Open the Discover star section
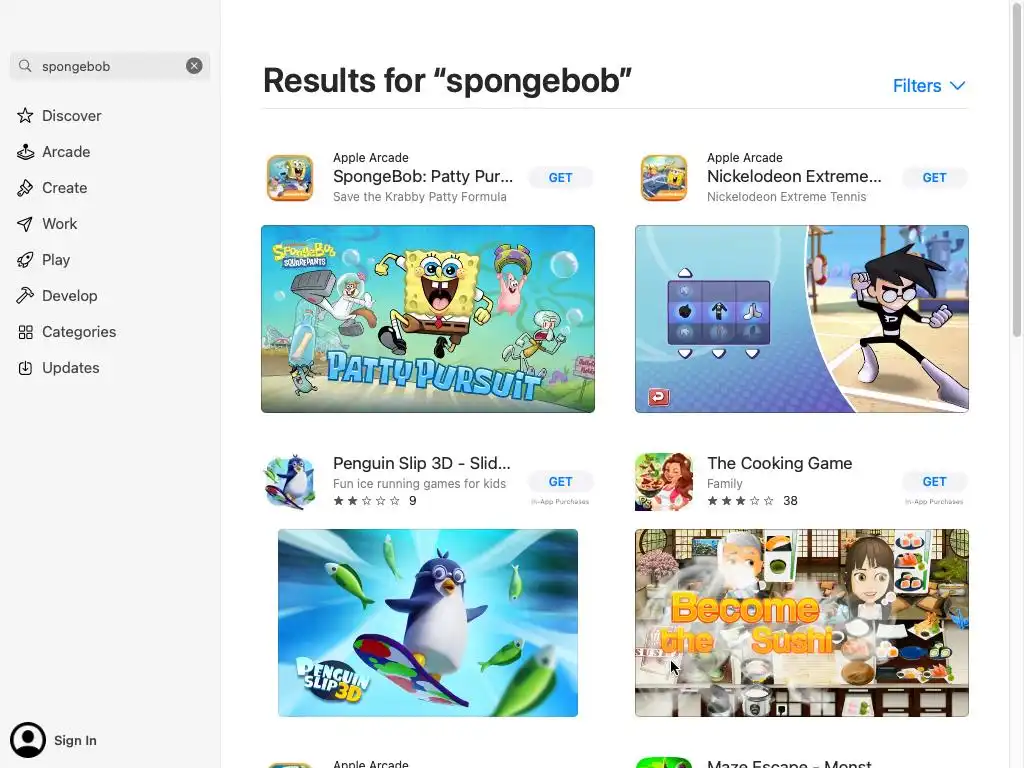This screenshot has width=1024, height=768. coord(59,116)
